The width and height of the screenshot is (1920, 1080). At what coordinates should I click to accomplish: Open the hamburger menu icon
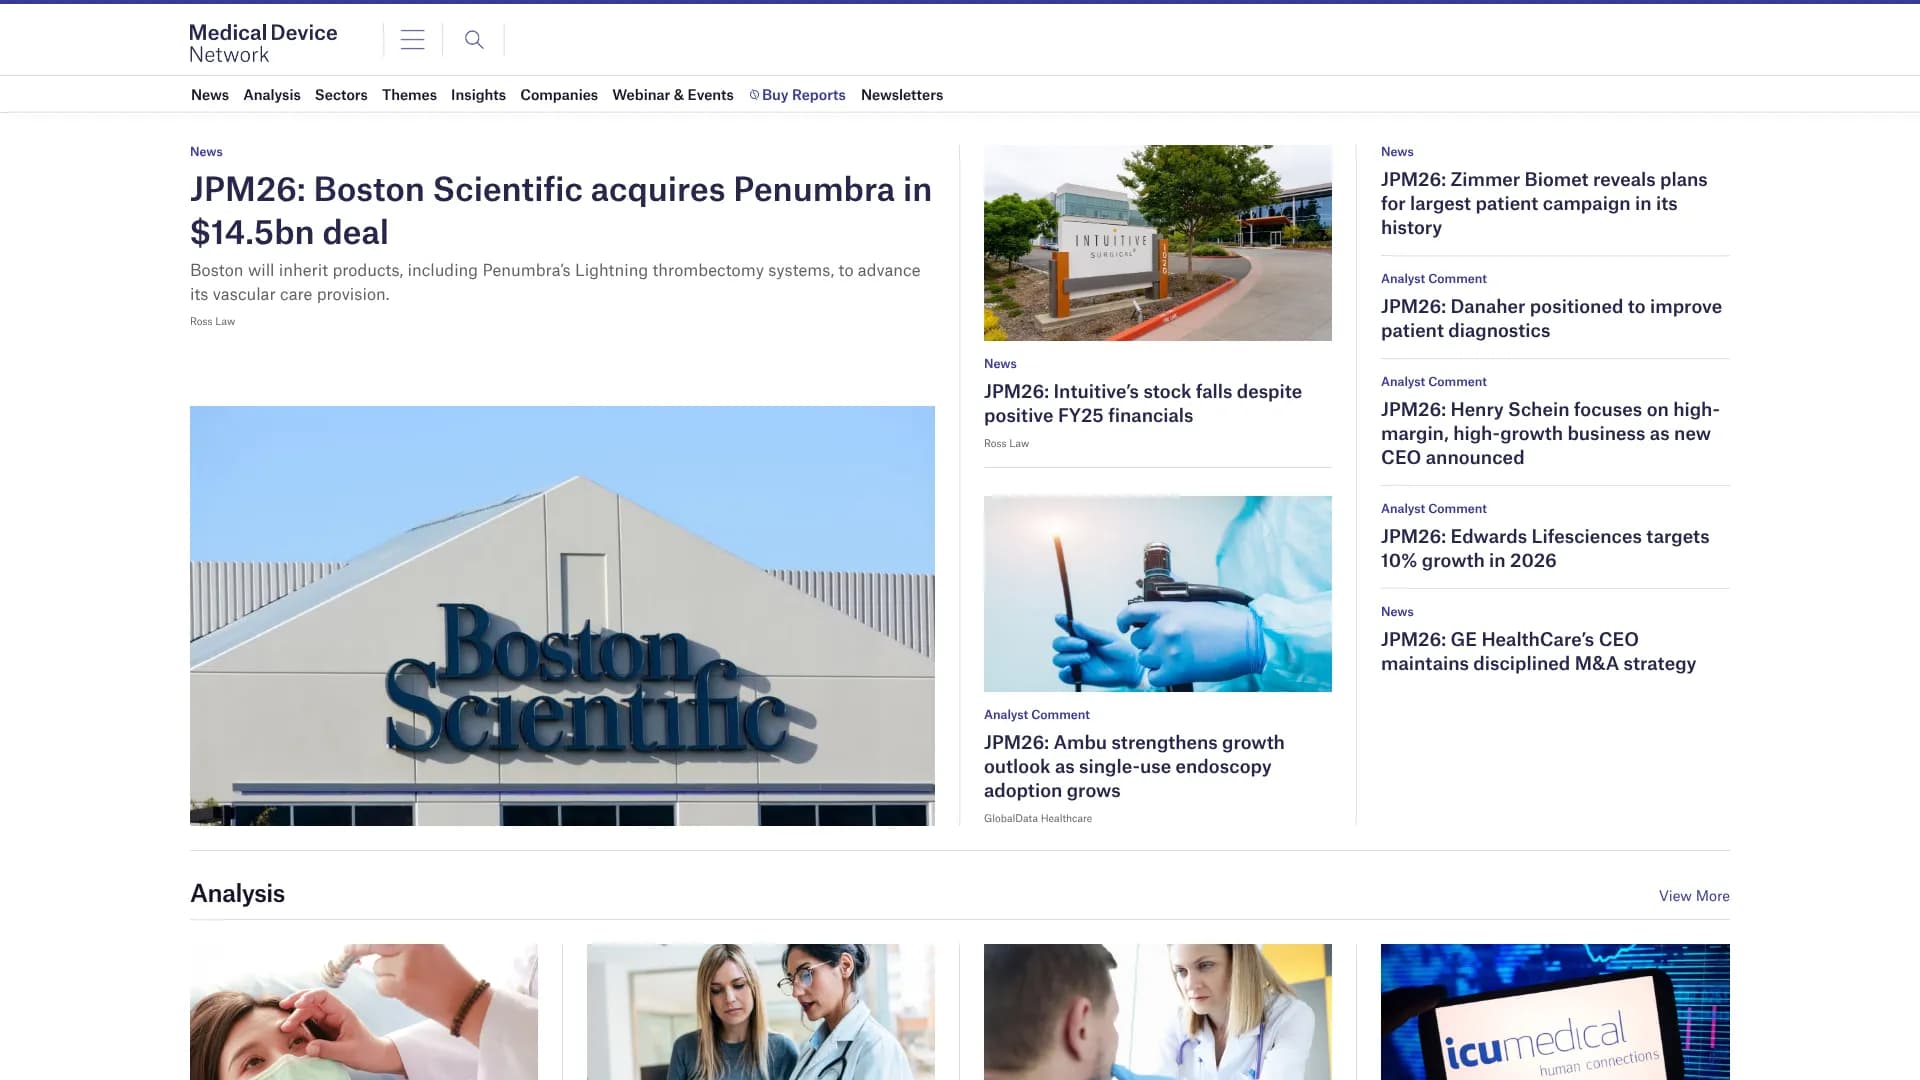coord(412,40)
